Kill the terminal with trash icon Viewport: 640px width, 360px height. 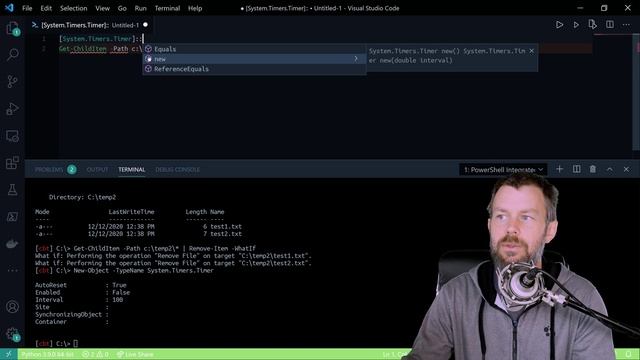click(593, 169)
